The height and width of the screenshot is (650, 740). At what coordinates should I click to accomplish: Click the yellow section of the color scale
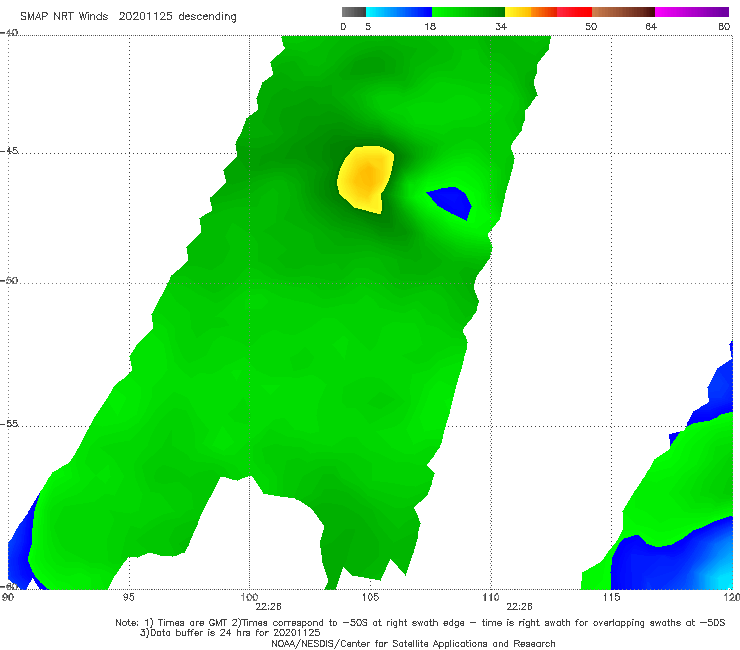click(518, 12)
